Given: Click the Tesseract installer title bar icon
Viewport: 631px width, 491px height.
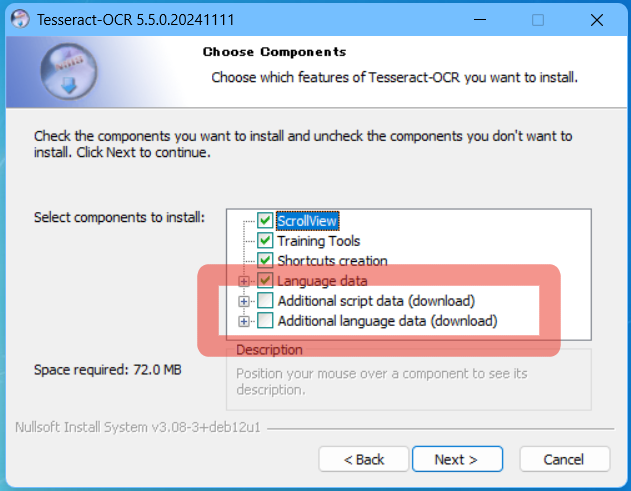Looking at the screenshot, I should (17, 19).
